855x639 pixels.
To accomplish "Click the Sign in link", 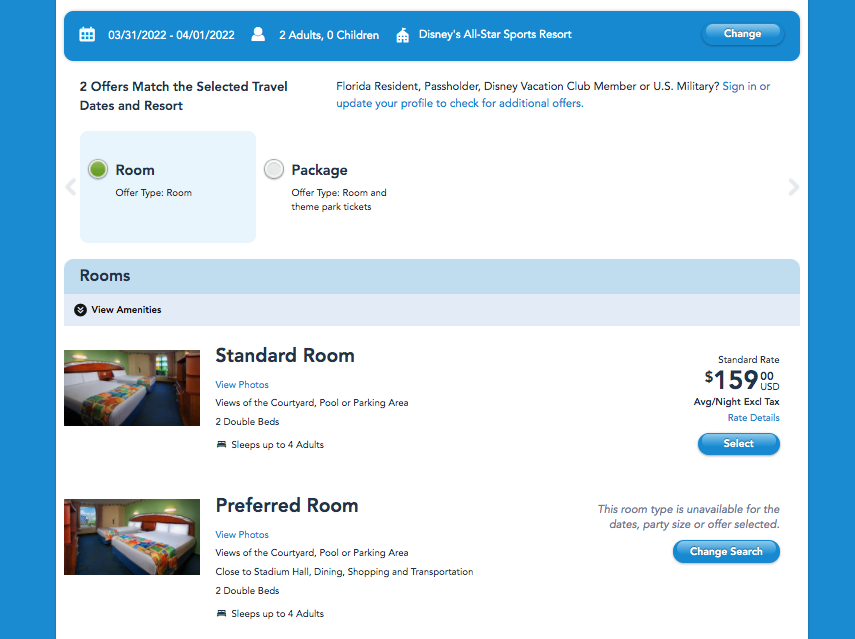I will point(739,87).
